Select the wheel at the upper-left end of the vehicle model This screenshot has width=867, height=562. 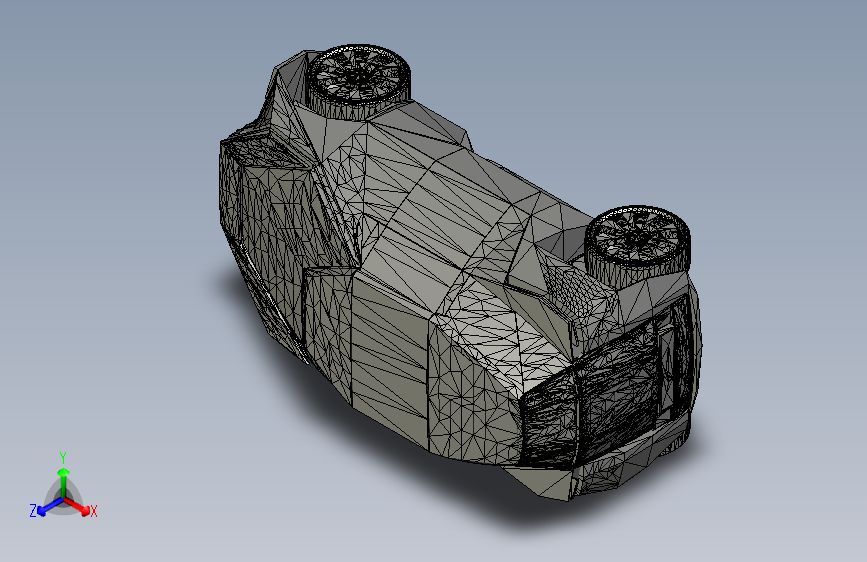tap(359, 82)
